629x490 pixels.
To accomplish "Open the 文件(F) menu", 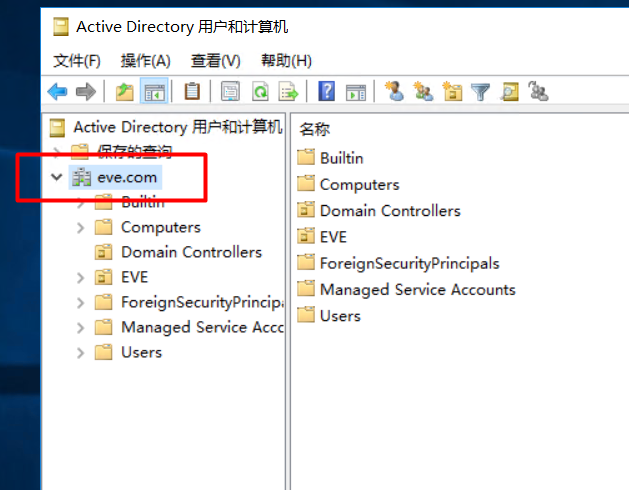I will click(77, 61).
